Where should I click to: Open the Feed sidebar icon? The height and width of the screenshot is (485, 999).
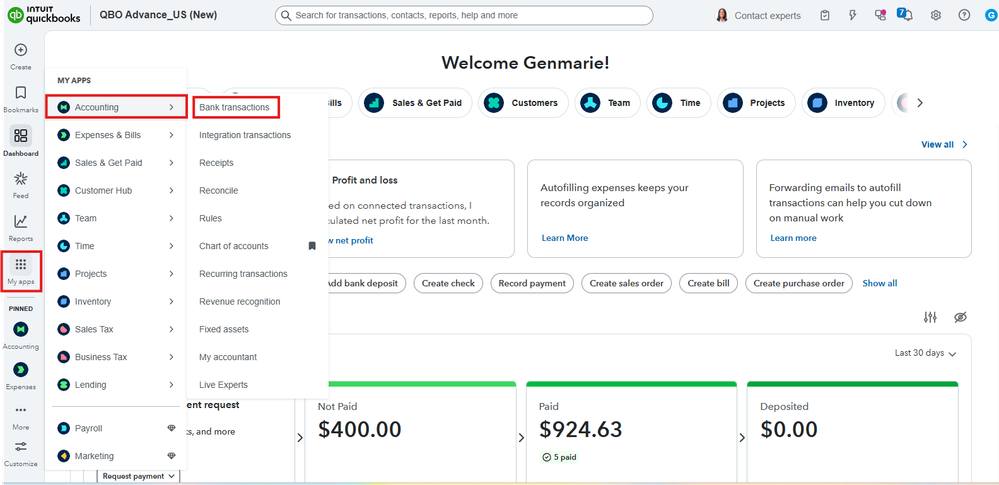(20, 179)
